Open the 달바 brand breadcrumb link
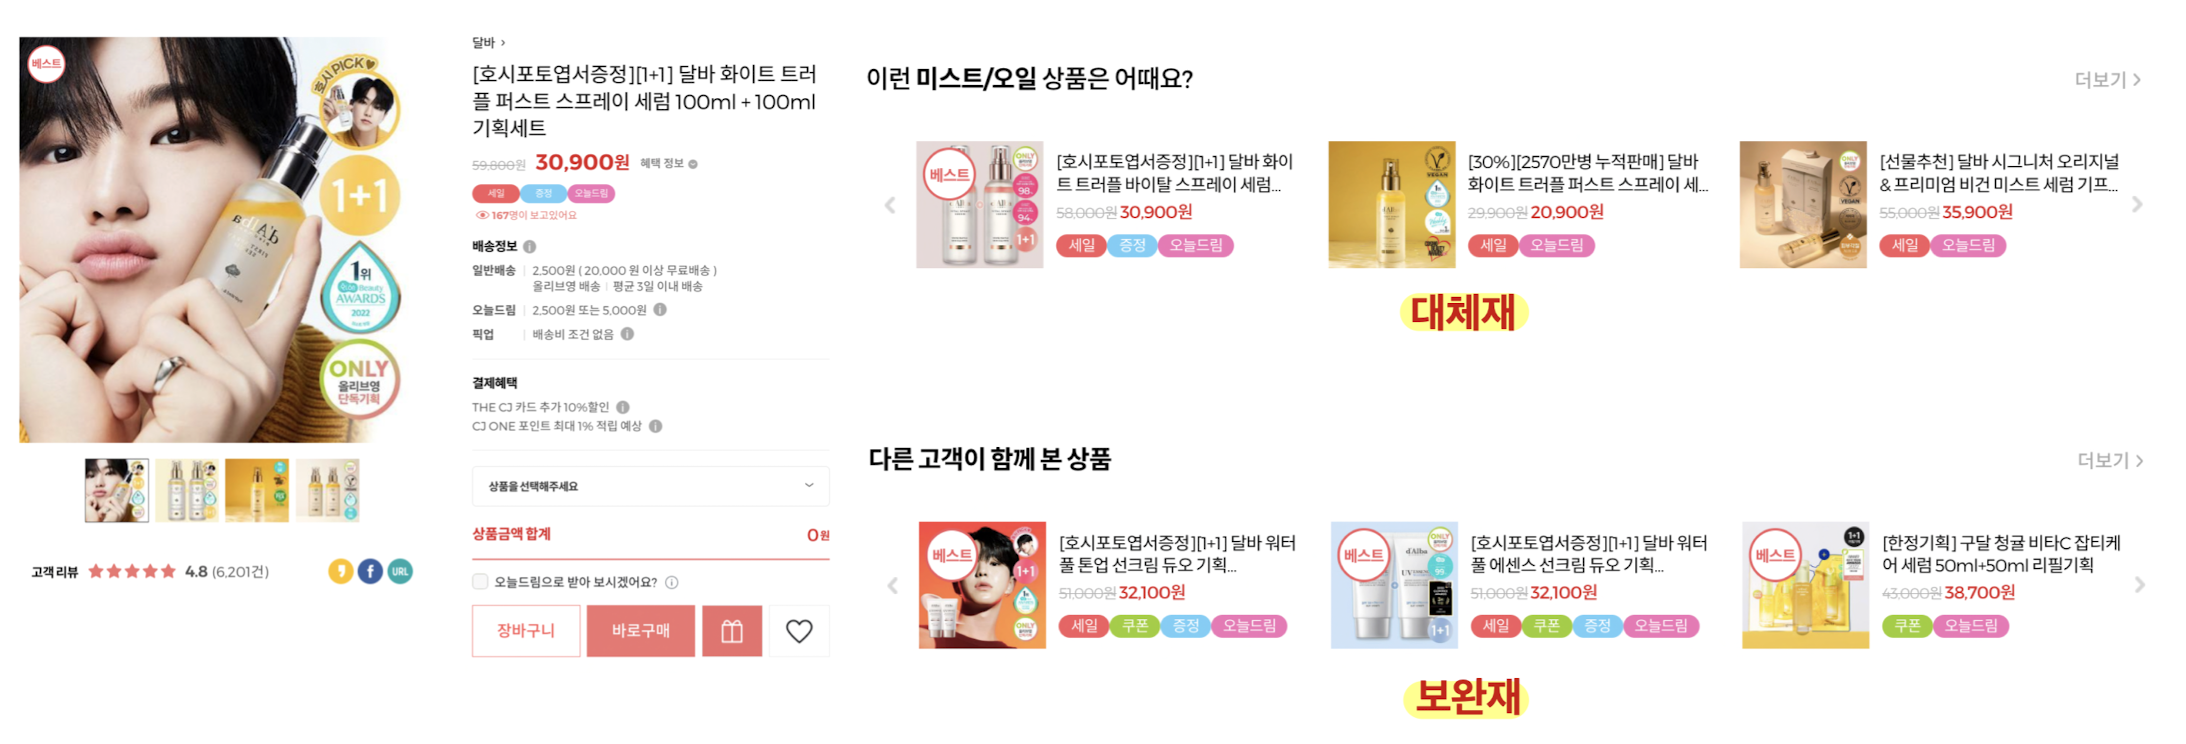Screen dimensions: 2186x744 click(488, 43)
